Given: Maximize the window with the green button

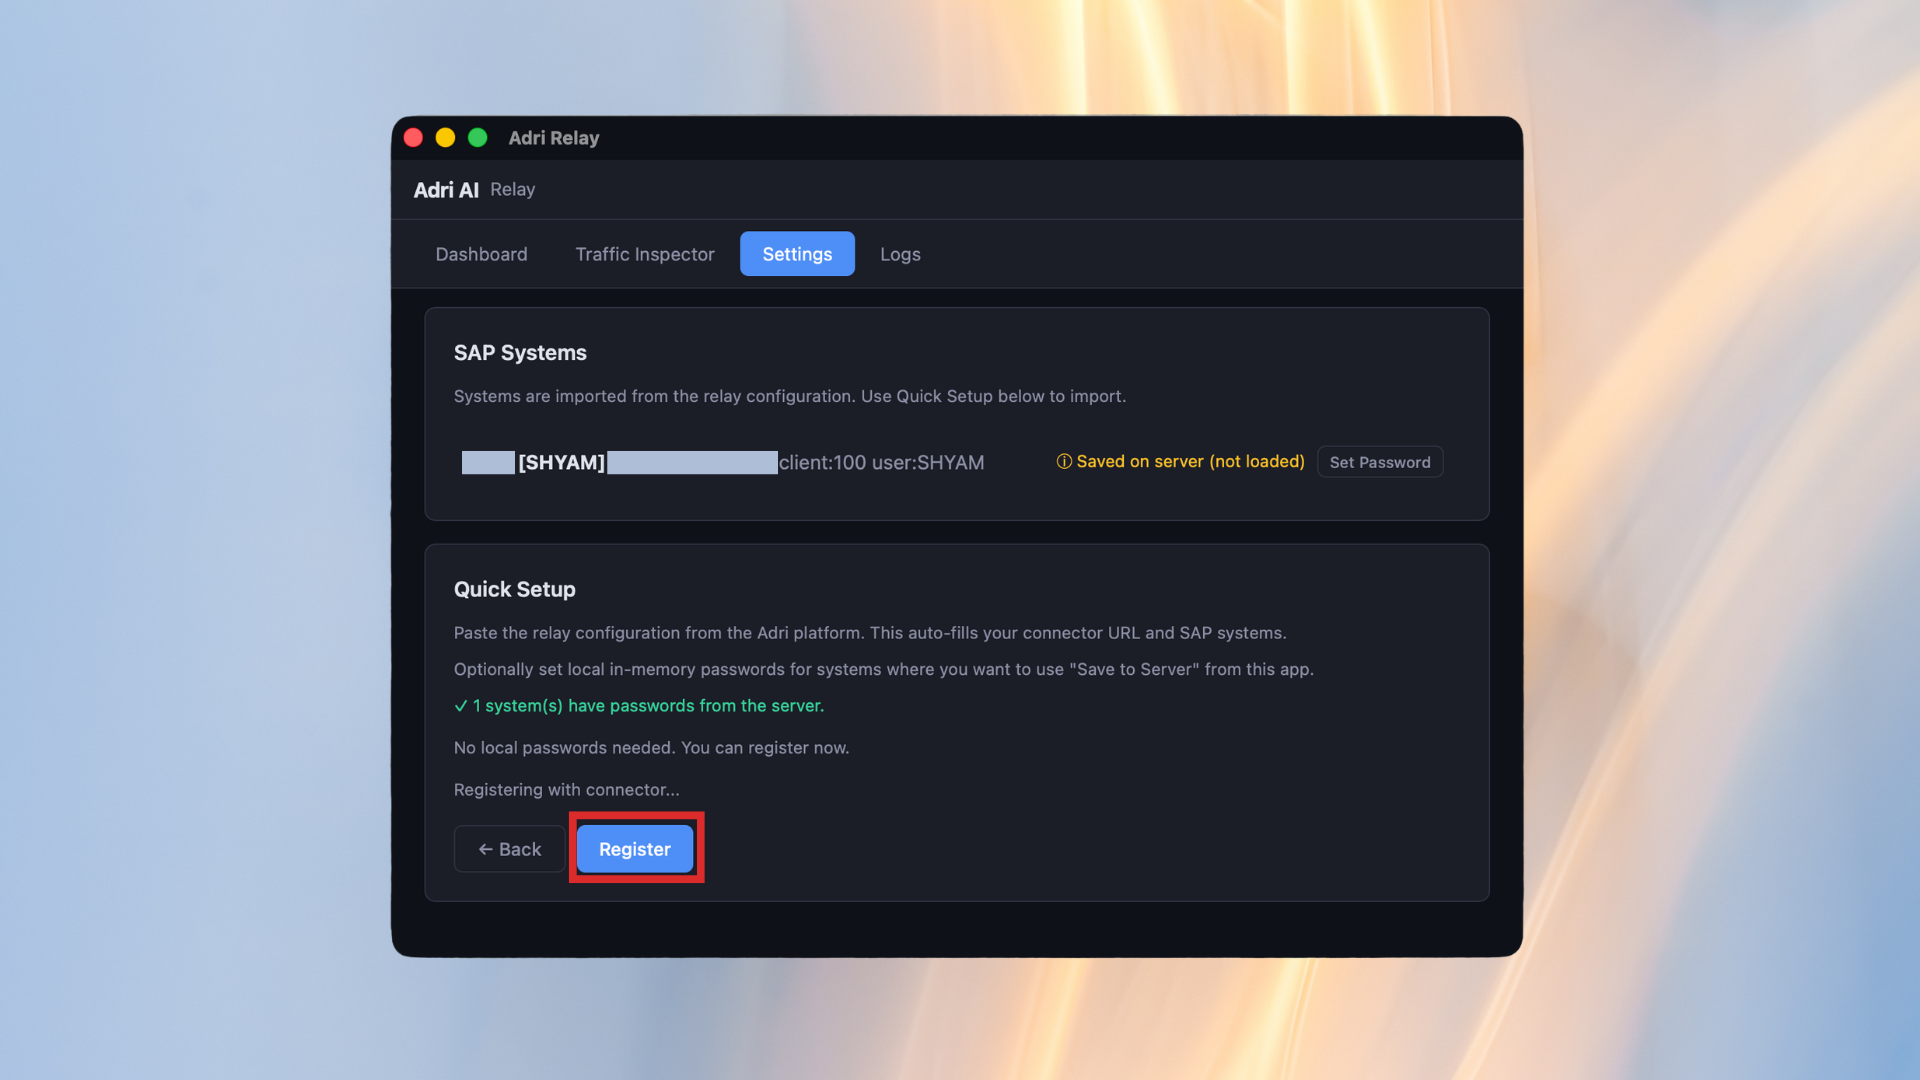Looking at the screenshot, I should [478, 138].
